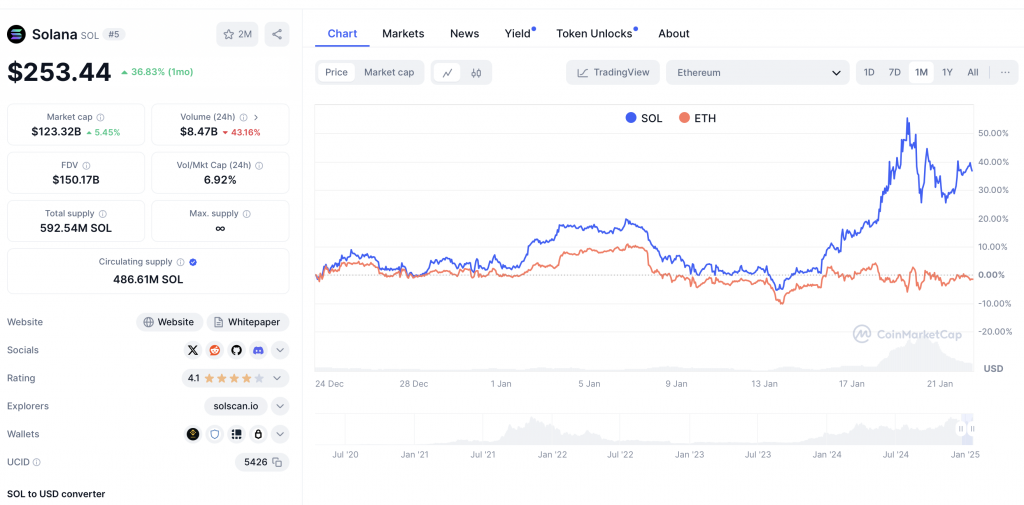This screenshot has height=505, width=1024.
Task: Click the lock-shaped wallet icon
Action: [x=259, y=434]
